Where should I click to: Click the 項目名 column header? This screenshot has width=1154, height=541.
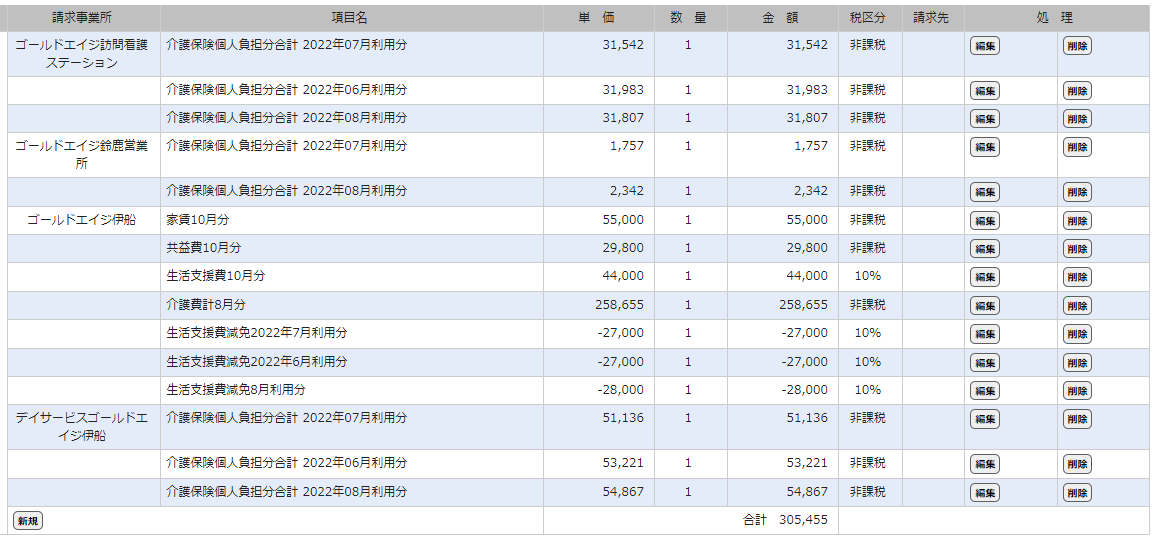350,18
